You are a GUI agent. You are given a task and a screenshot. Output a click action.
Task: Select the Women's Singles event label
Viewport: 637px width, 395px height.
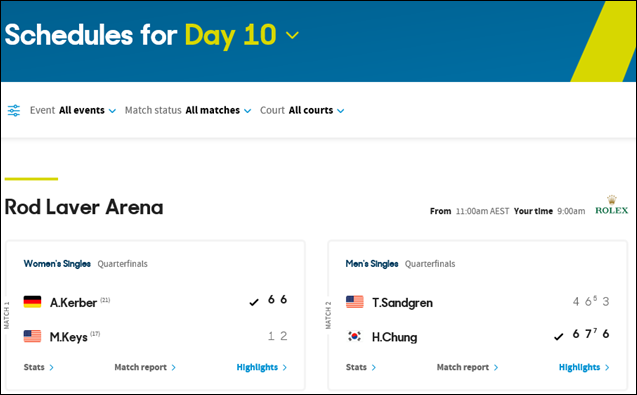pos(57,264)
